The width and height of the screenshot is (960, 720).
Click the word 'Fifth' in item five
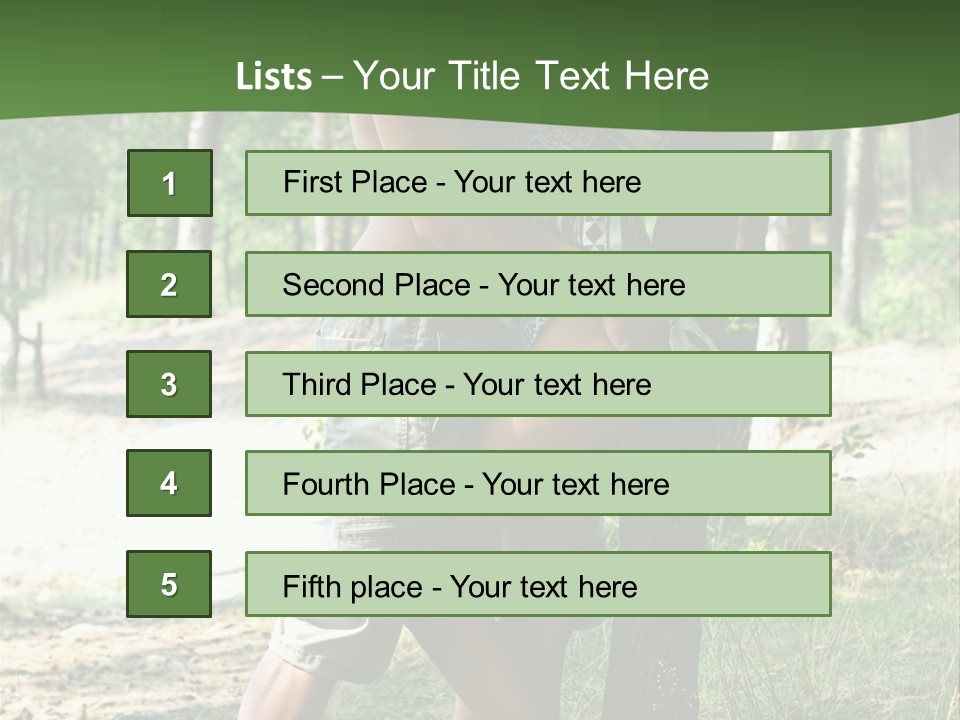[309, 586]
